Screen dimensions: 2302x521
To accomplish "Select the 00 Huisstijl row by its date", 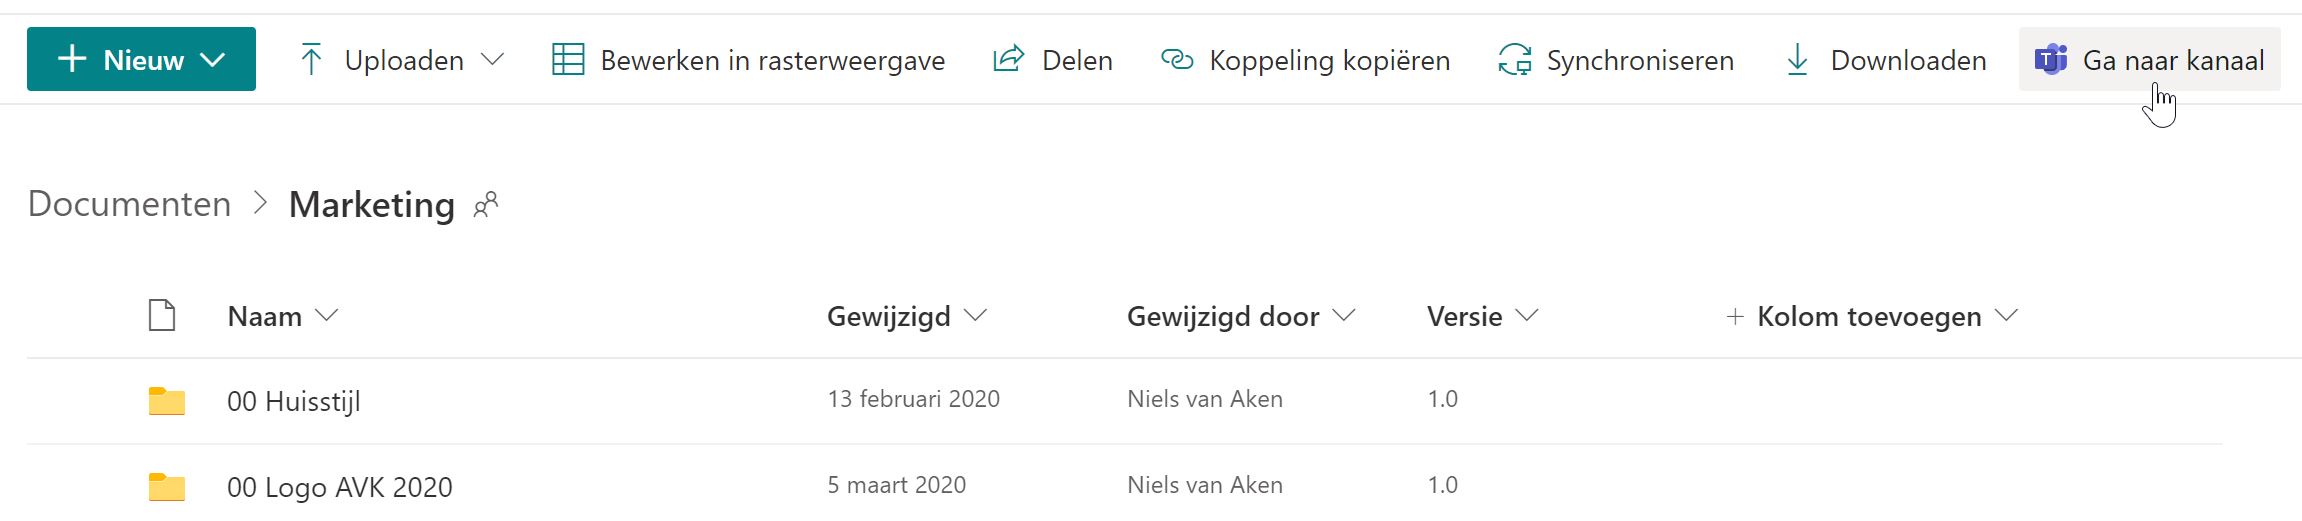I will click(913, 399).
